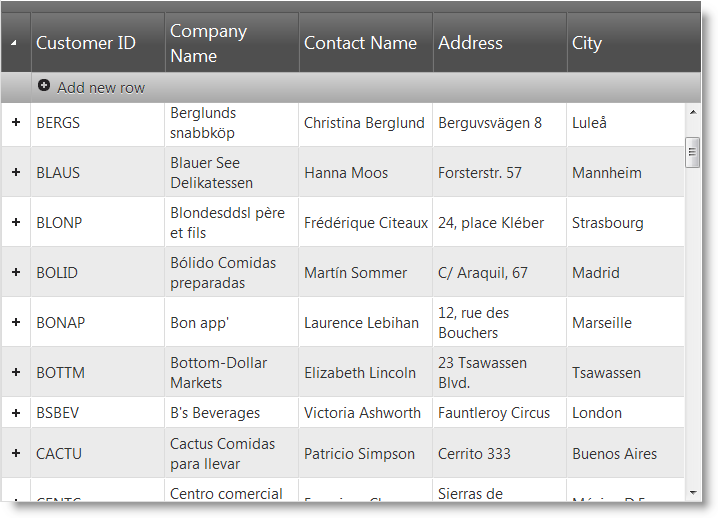The image size is (718, 518).
Task: Click the plus icon for BOLID
Action: click(15, 272)
